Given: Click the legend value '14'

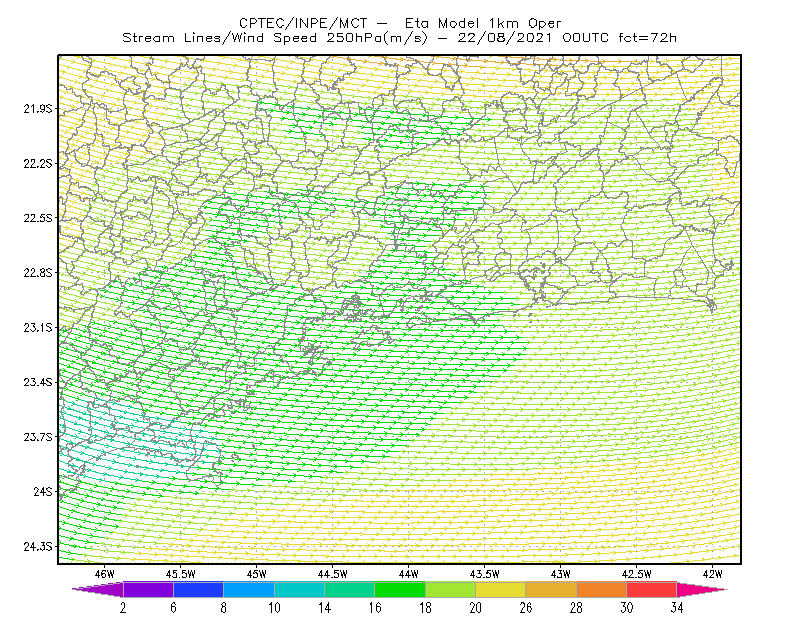Looking at the screenshot, I should pos(324,608).
